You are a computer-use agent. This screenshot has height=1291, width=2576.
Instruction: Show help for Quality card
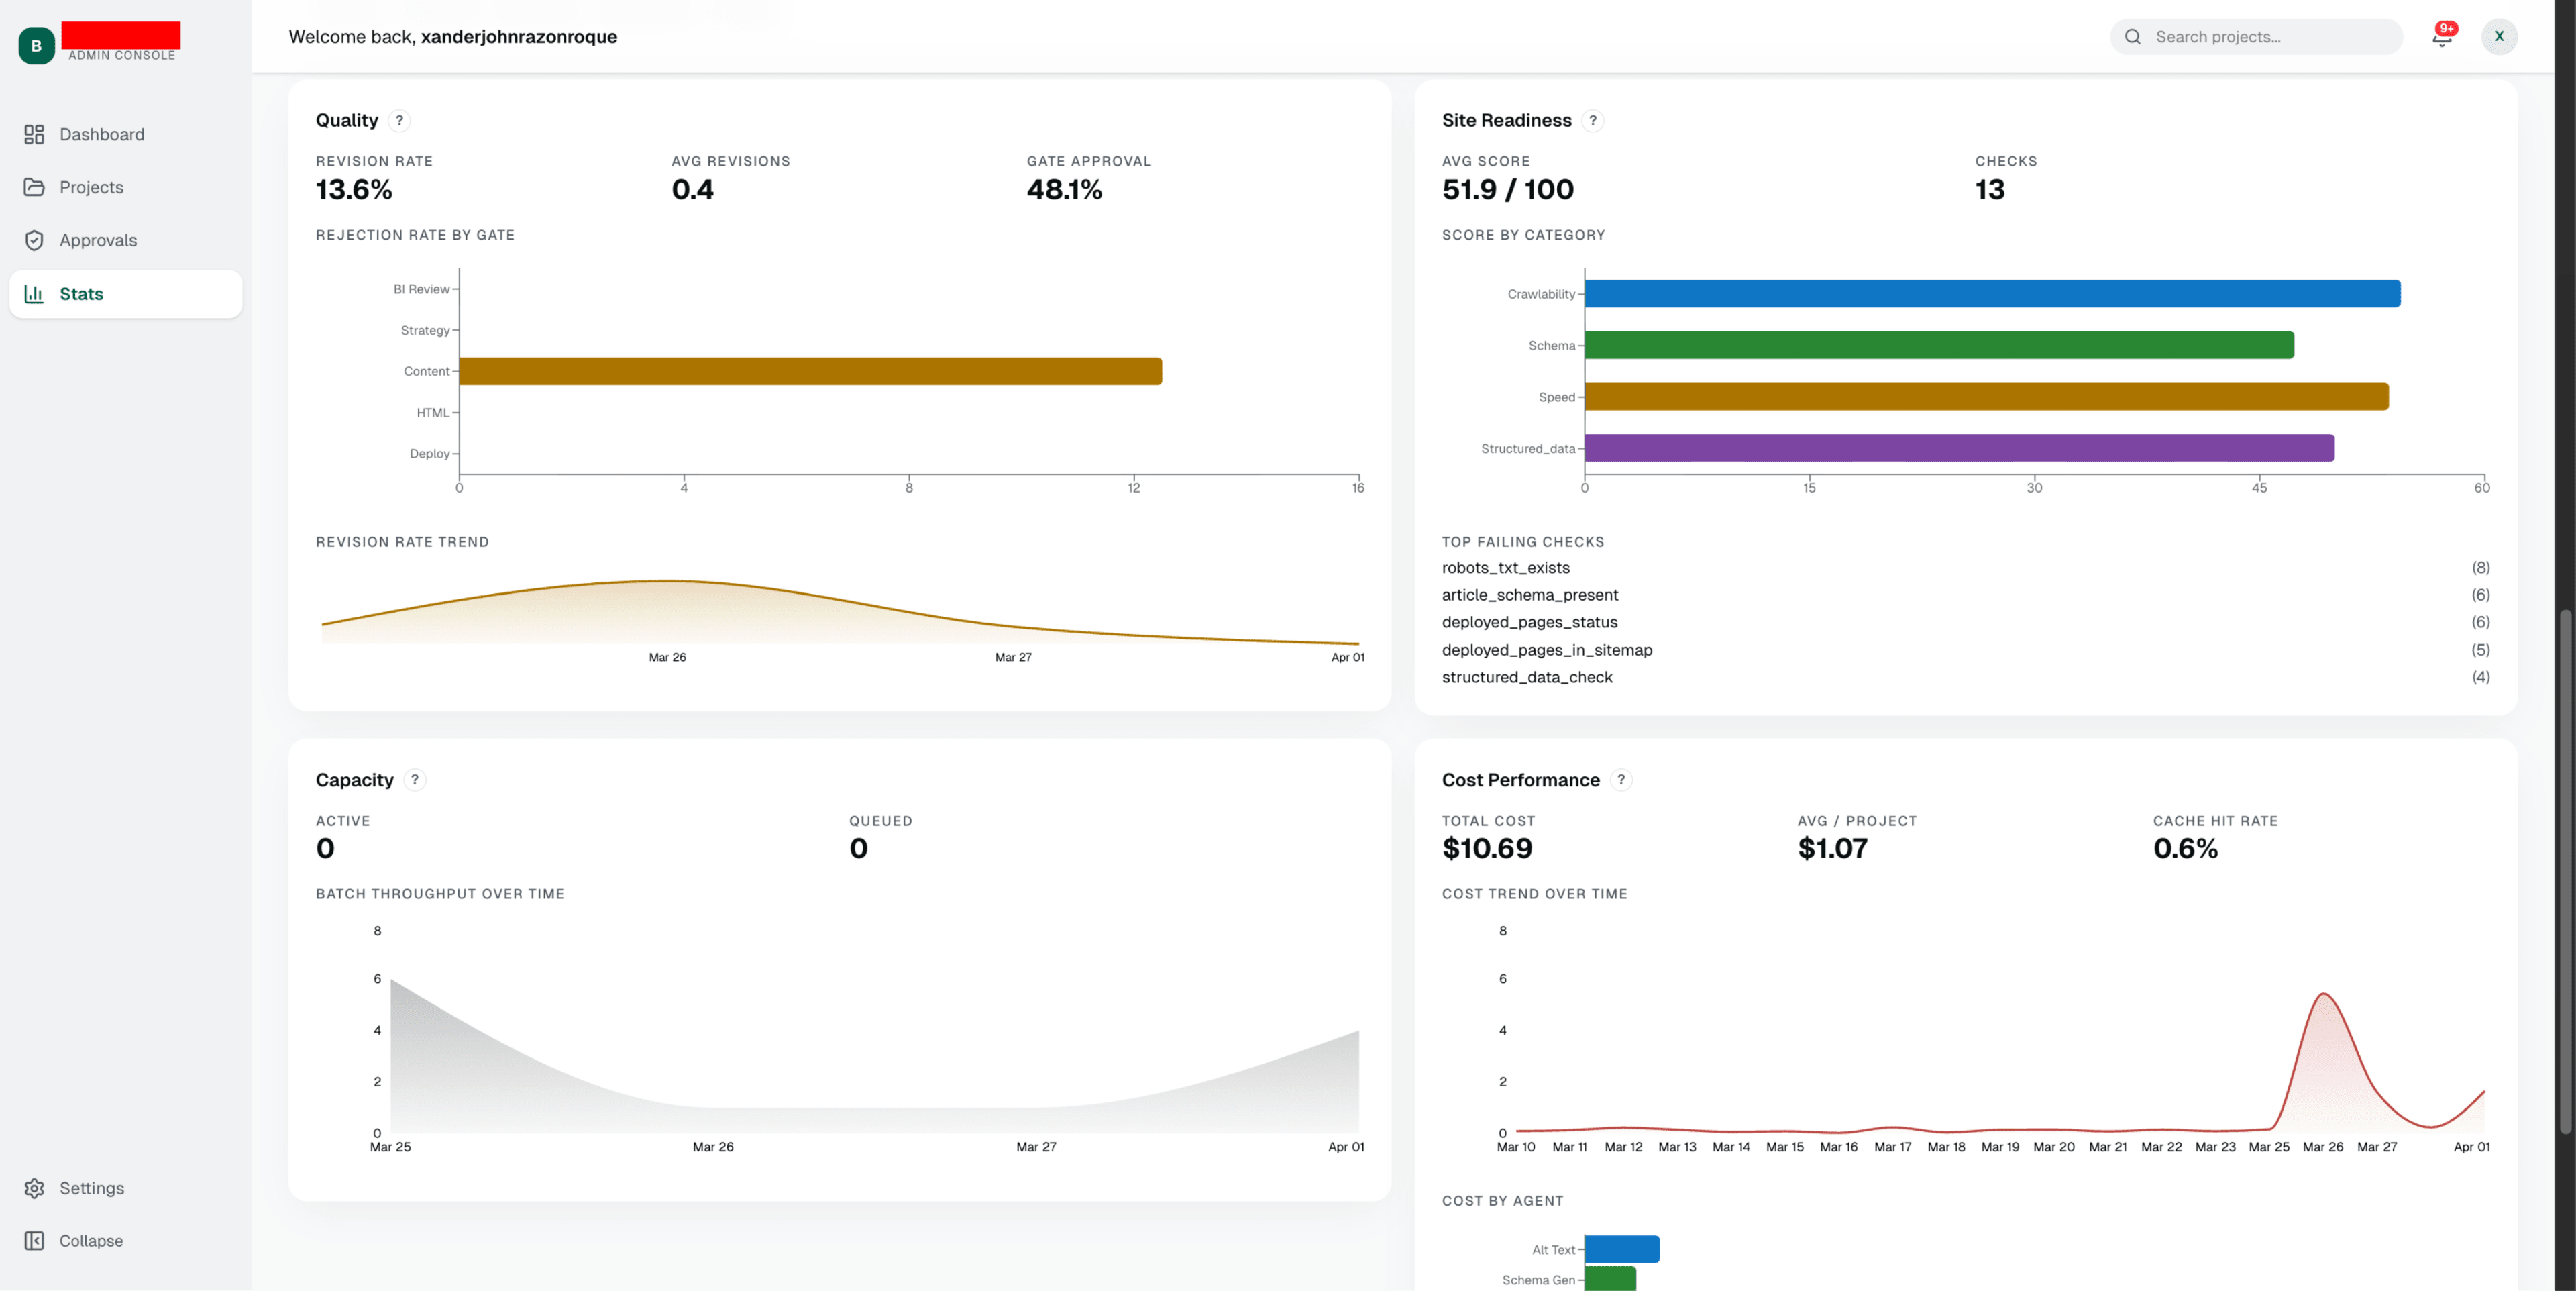pyautogui.click(x=399, y=121)
